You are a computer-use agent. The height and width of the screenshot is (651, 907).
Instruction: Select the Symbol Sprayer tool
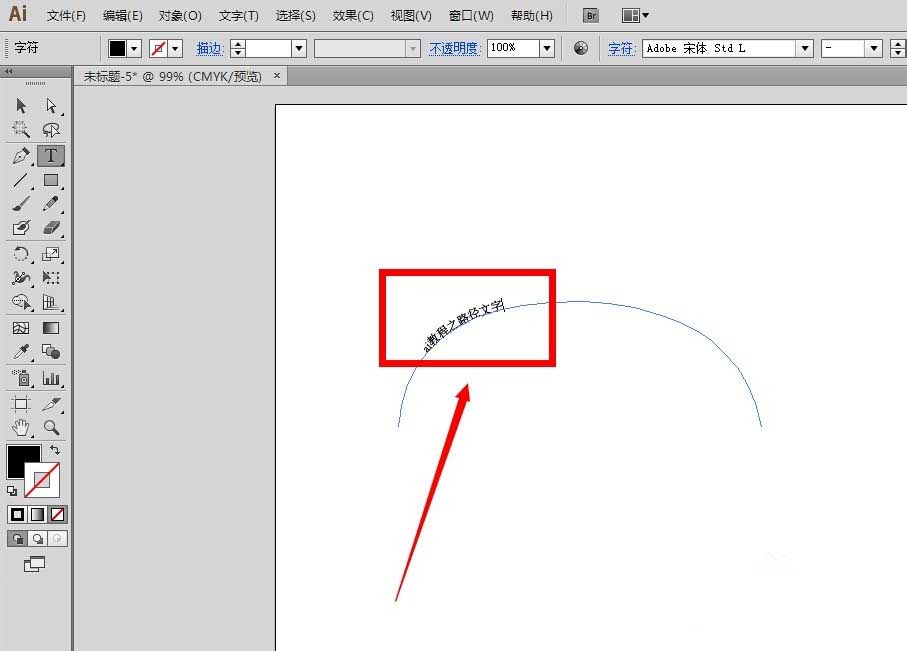click(x=21, y=378)
